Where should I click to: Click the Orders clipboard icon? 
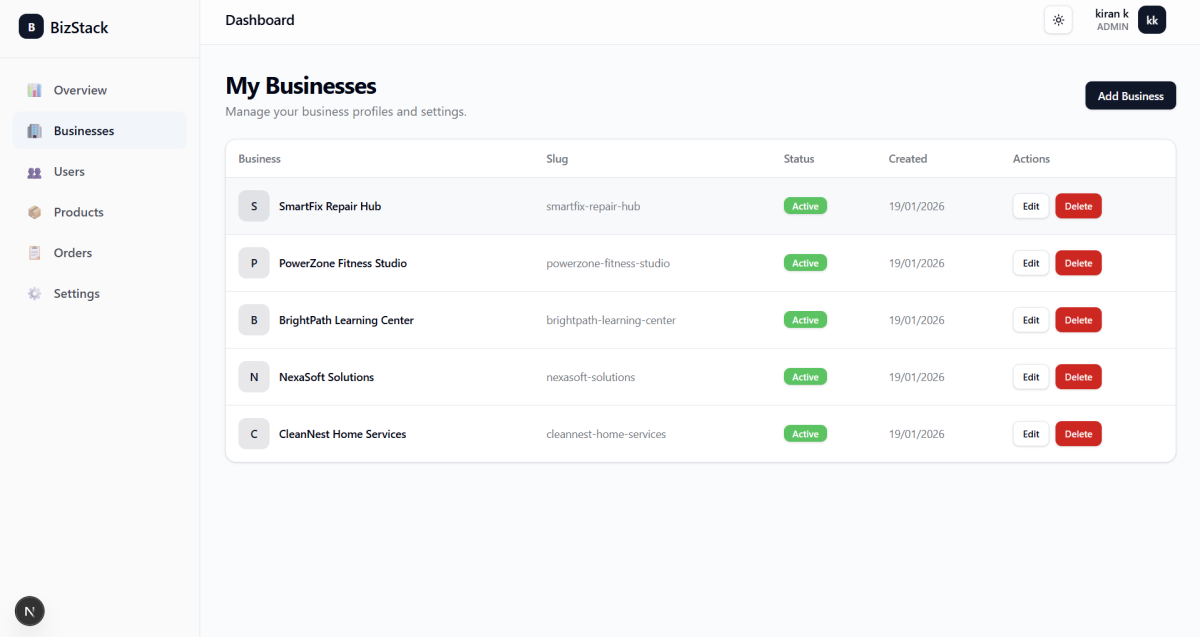tap(35, 253)
